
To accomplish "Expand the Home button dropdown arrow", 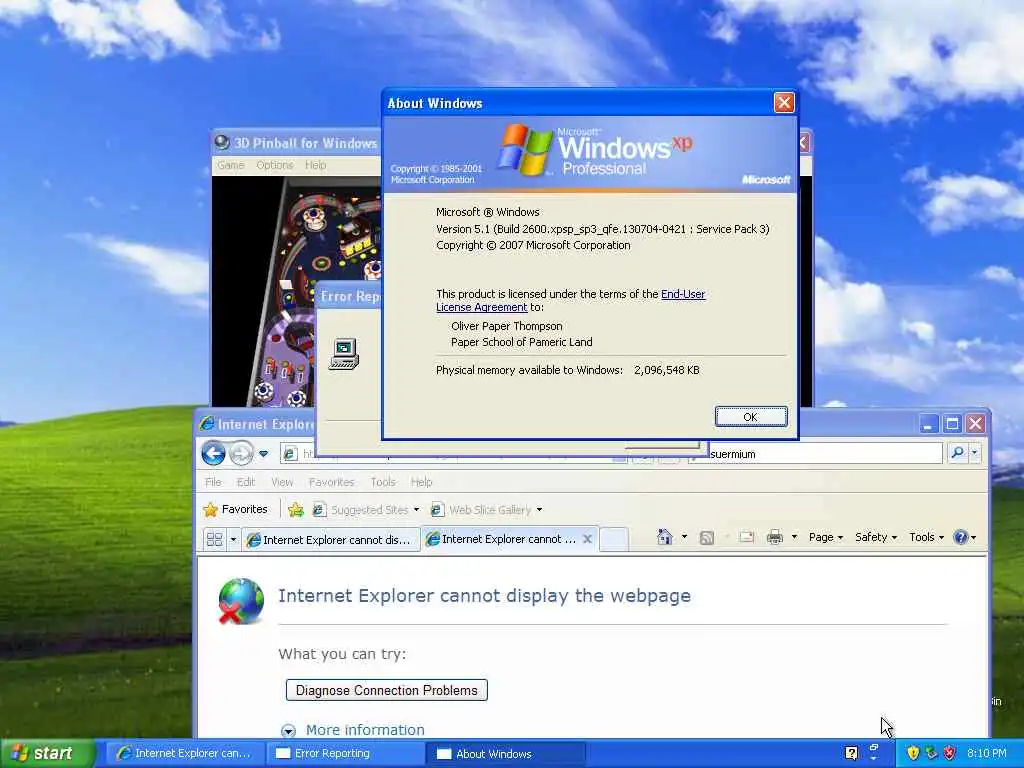I will click(684, 537).
